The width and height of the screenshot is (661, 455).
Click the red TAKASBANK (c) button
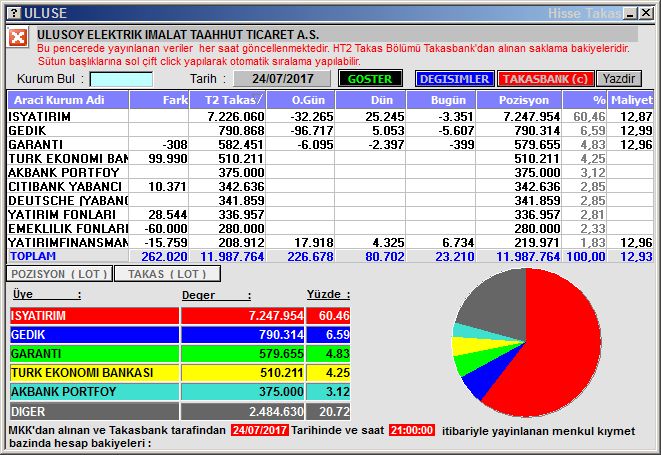(545, 79)
